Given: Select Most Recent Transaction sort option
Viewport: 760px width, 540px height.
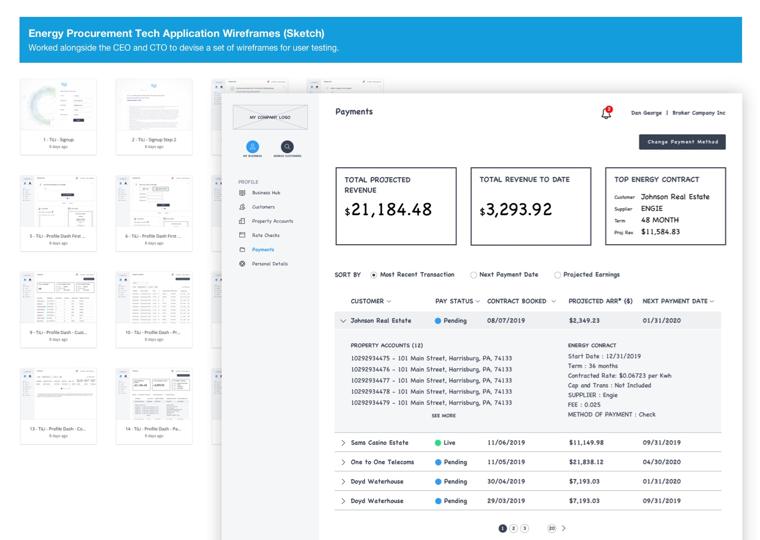Looking at the screenshot, I should pyautogui.click(x=374, y=275).
